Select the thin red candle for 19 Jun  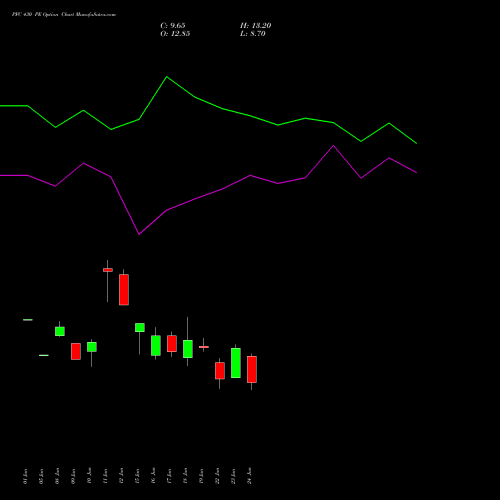(x=204, y=347)
